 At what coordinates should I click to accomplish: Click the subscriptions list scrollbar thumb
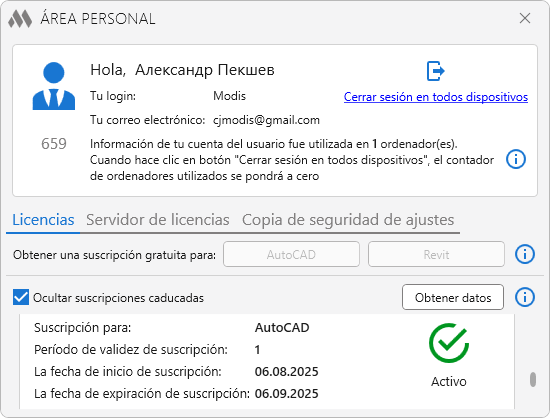tap(533, 379)
